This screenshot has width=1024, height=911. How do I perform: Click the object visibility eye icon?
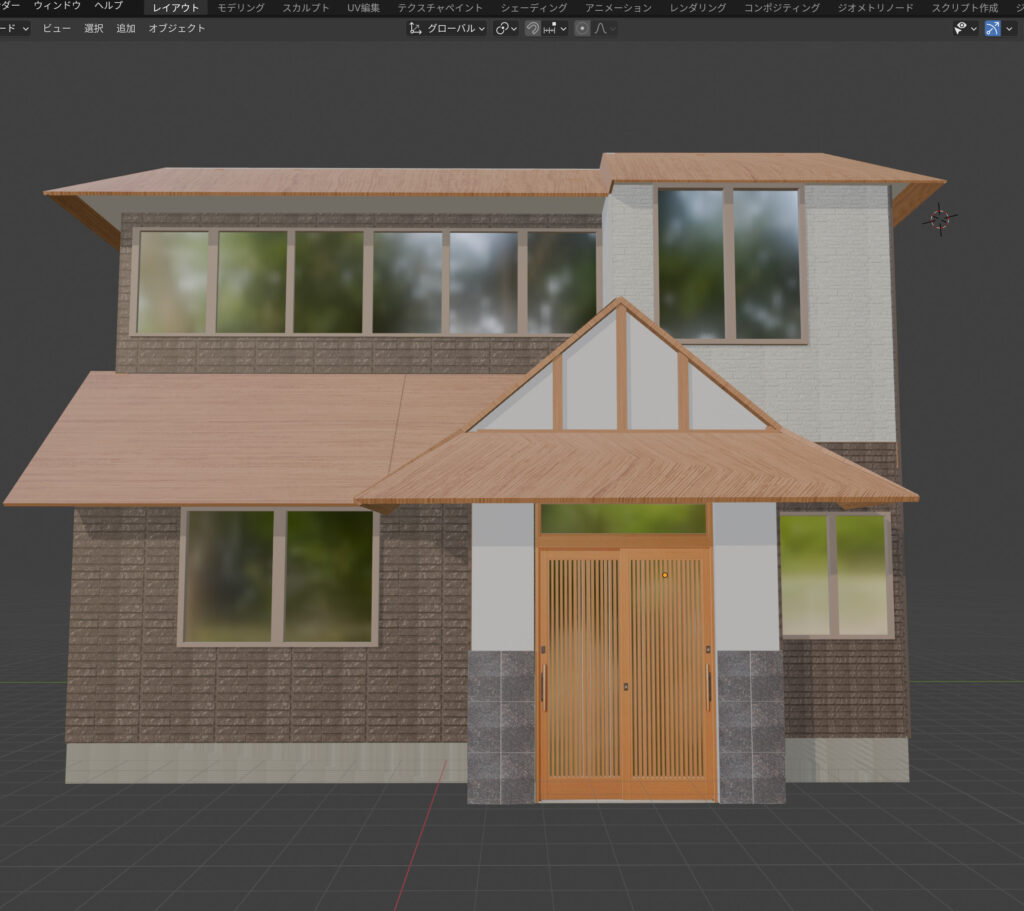(961, 28)
